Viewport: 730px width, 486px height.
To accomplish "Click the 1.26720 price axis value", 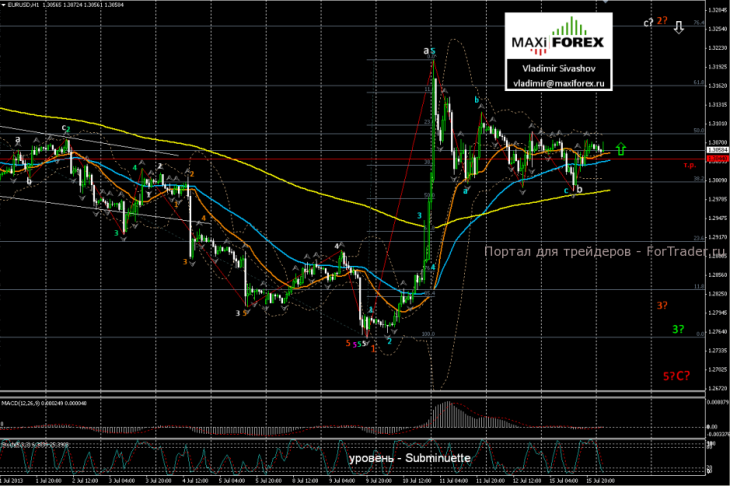I will (717, 388).
